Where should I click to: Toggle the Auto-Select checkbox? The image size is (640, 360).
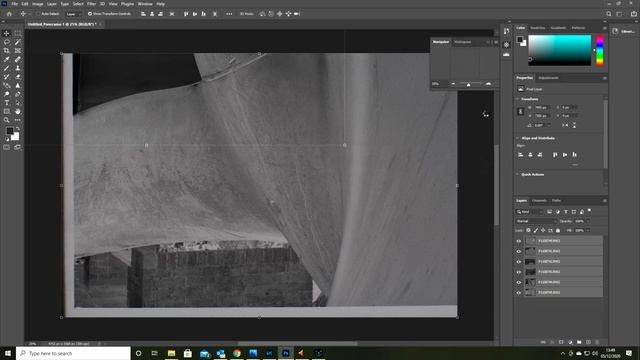point(38,14)
